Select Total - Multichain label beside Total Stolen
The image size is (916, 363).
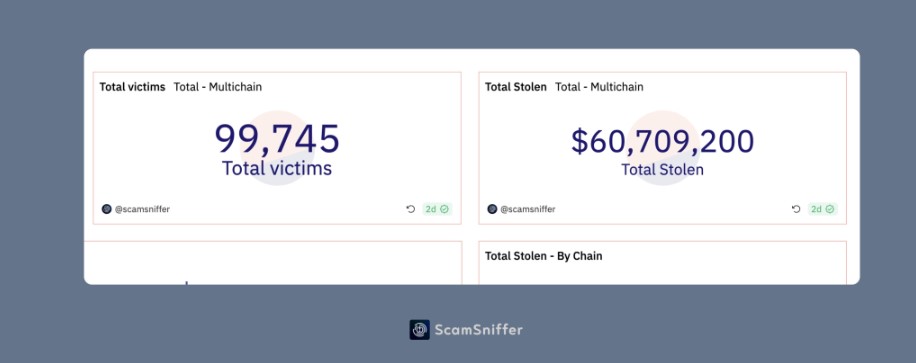click(599, 87)
